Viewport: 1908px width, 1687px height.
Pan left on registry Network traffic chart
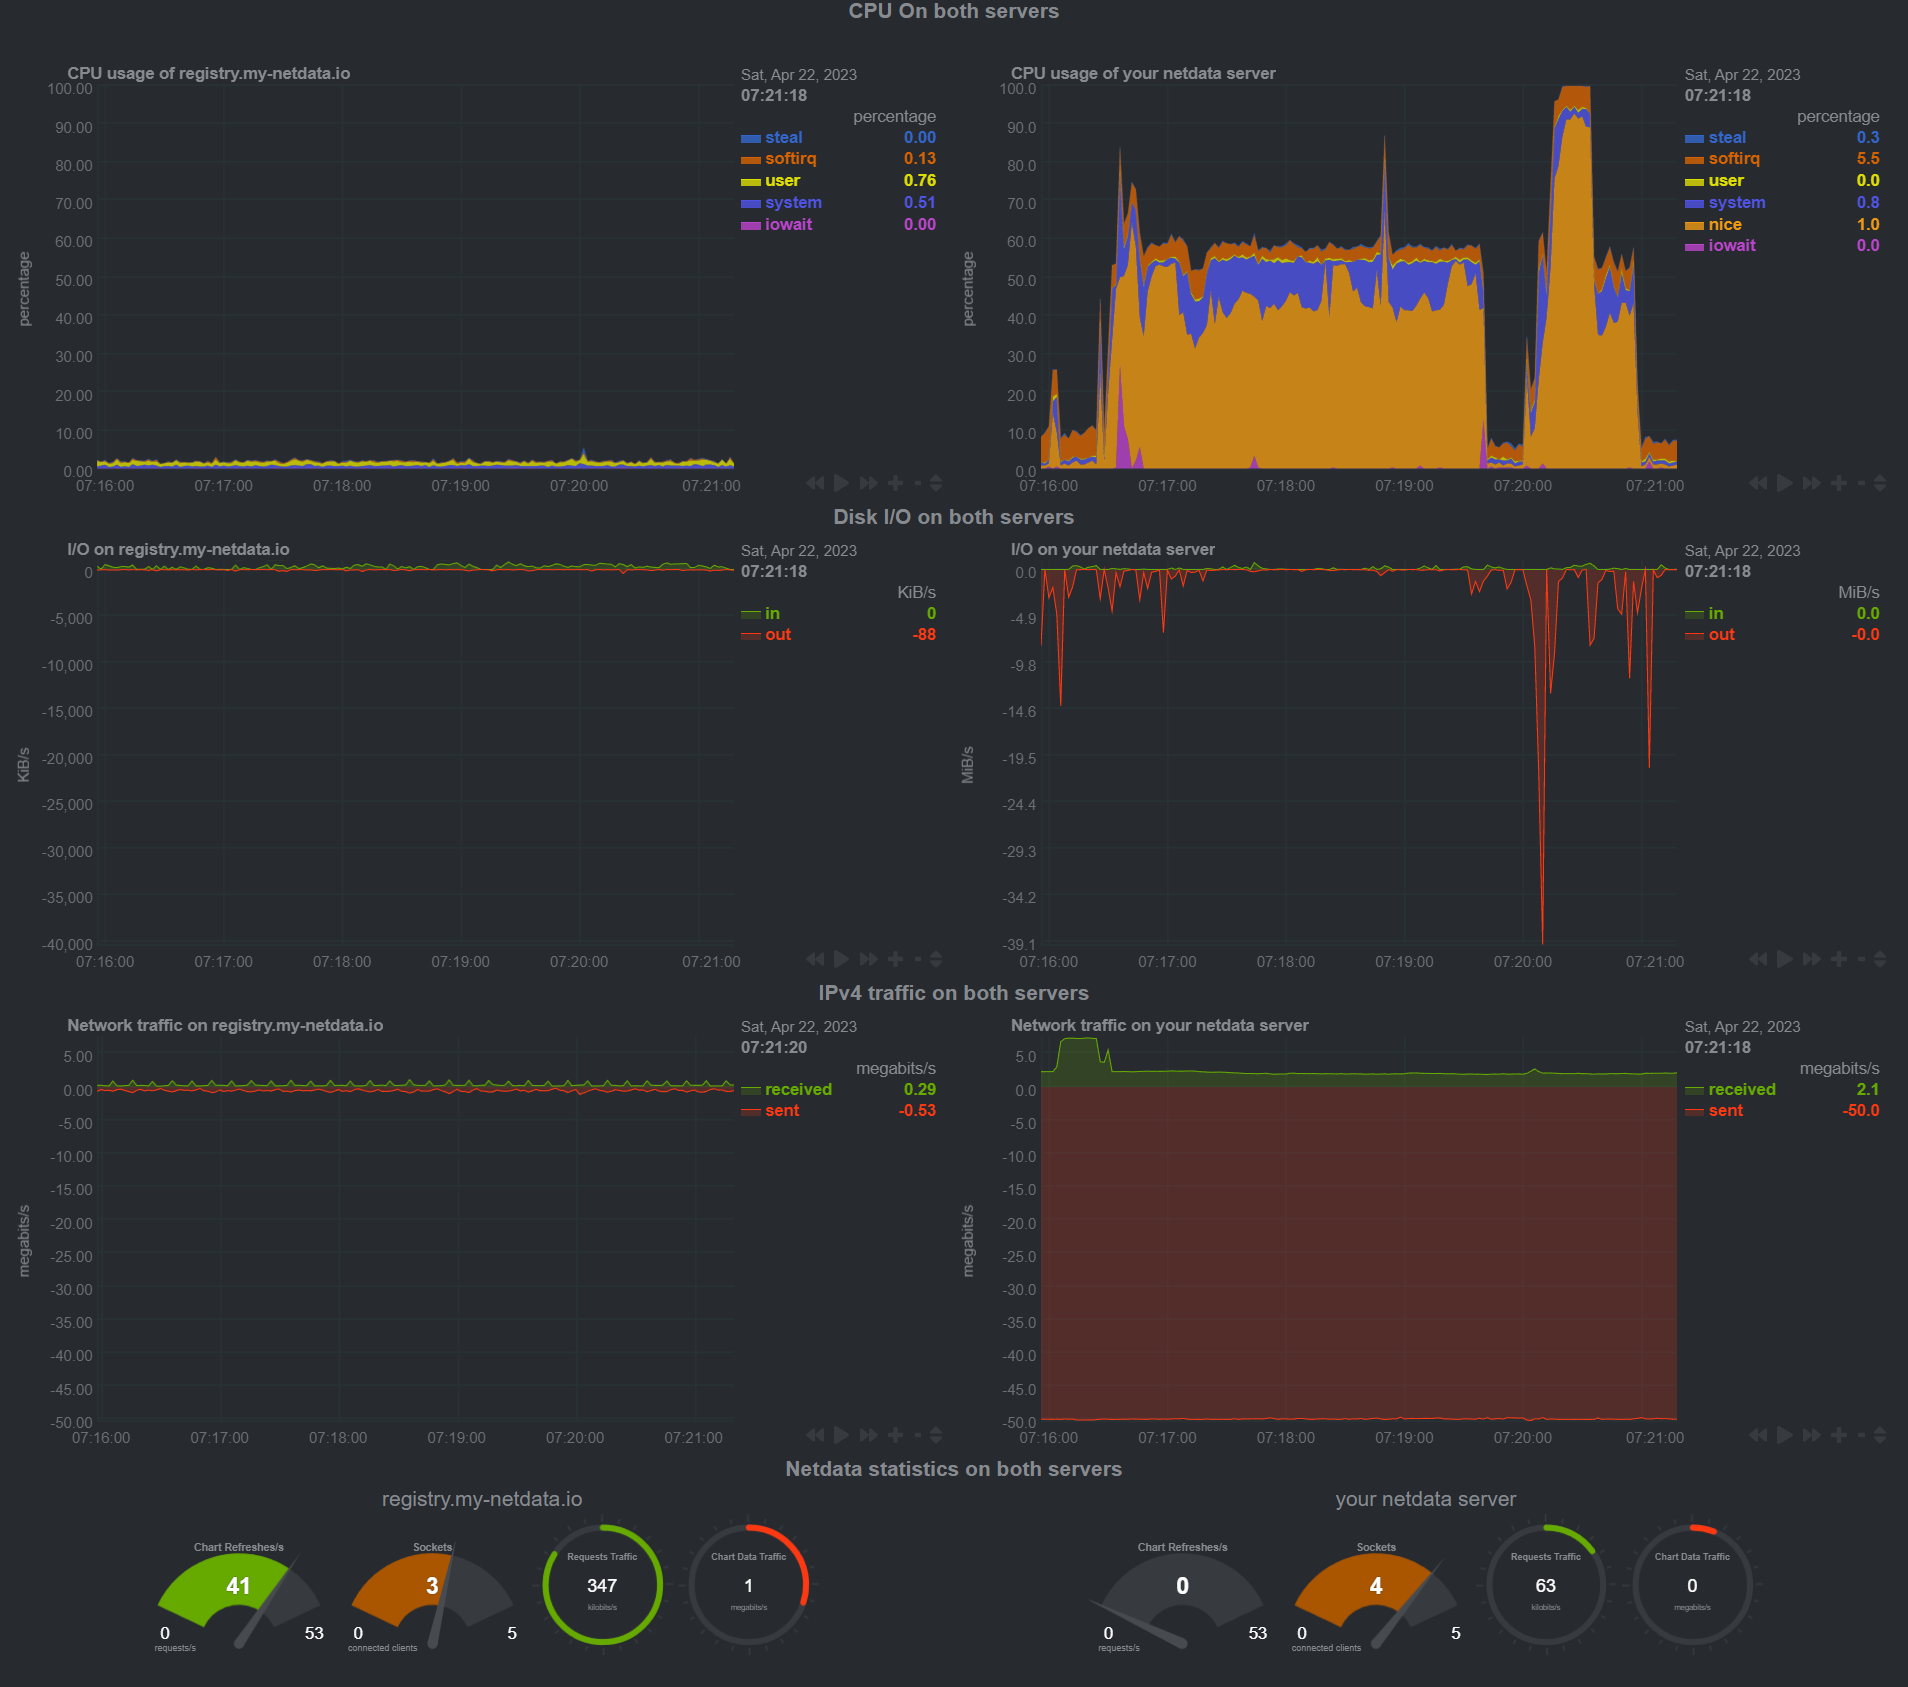(x=815, y=1435)
